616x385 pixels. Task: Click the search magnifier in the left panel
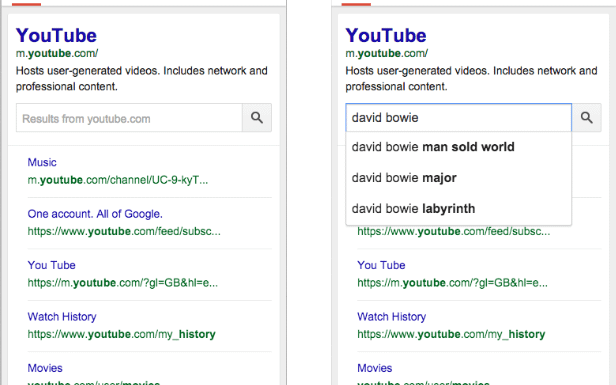tap(257, 118)
